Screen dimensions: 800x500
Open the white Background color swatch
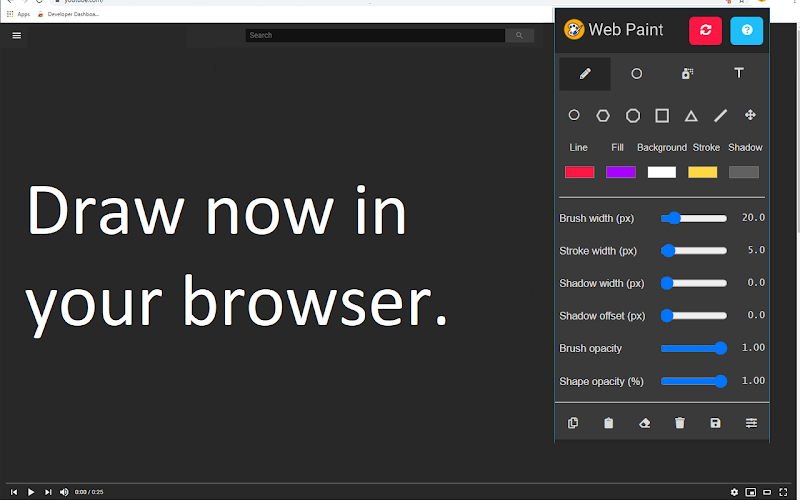pos(662,172)
